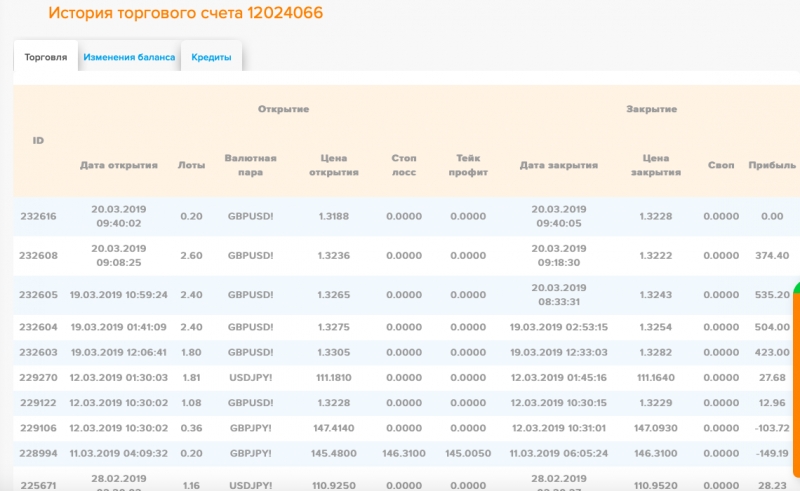The height and width of the screenshot is (491, 800).
Task: Click lots value 0.36
Action: pyautogui.click(x=191, y=428)
